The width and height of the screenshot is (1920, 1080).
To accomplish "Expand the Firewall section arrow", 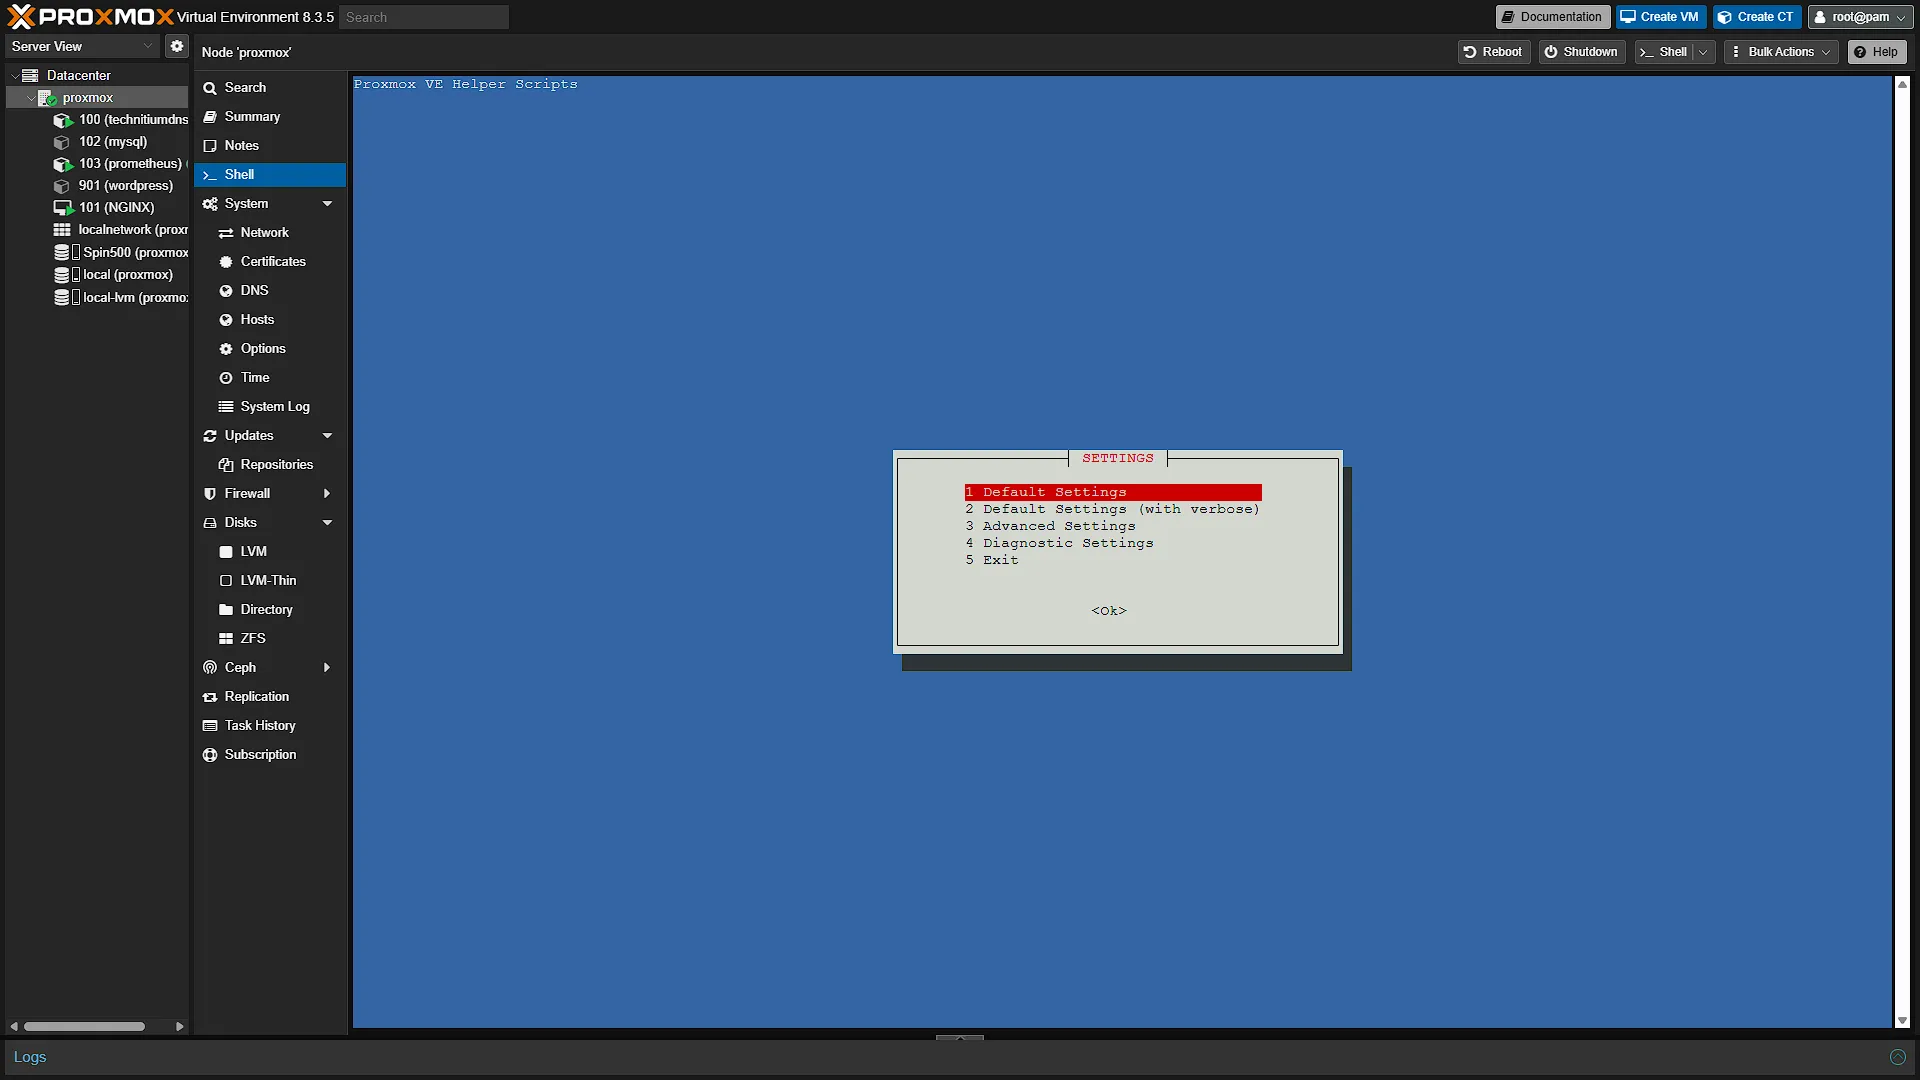I will 327,493.
